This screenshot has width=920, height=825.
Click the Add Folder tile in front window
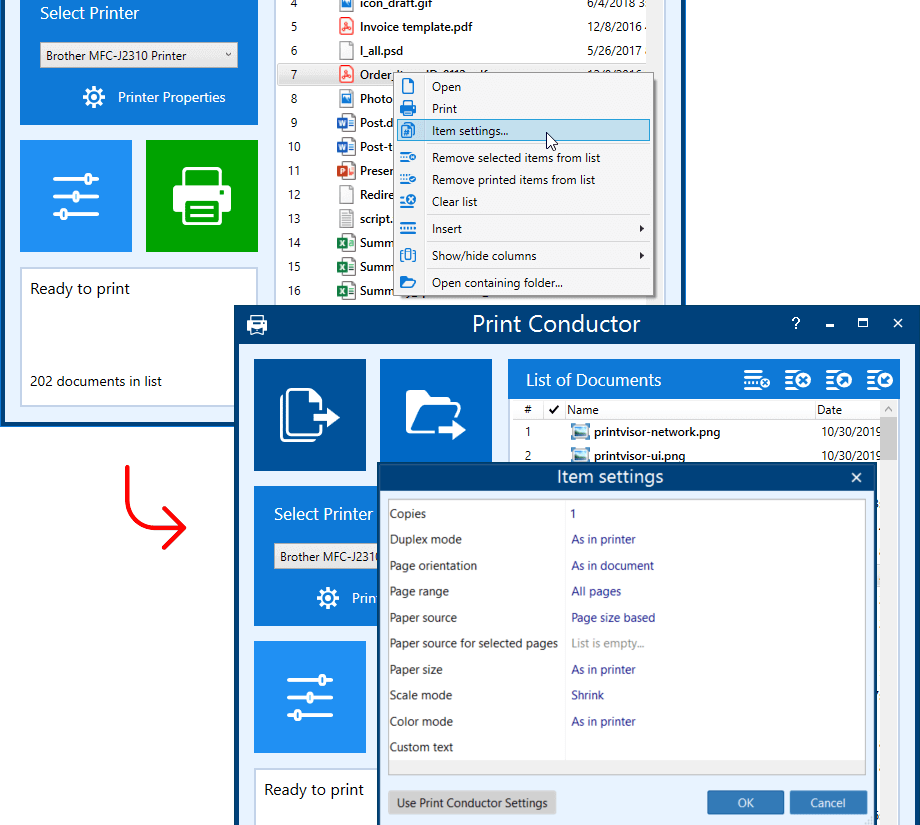tap(436, 411)
